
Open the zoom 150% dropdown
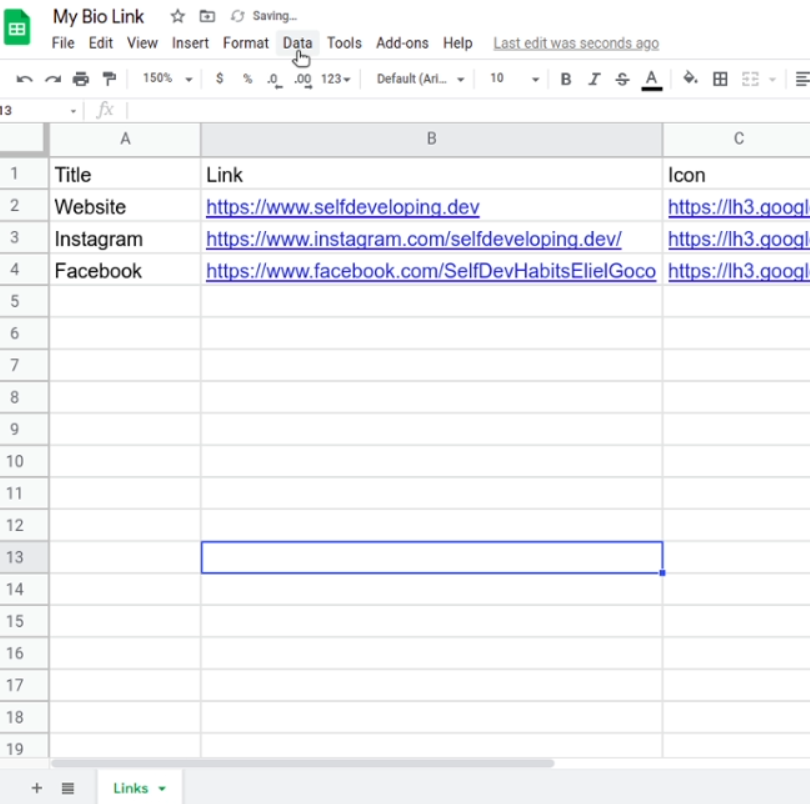(167, 79)
